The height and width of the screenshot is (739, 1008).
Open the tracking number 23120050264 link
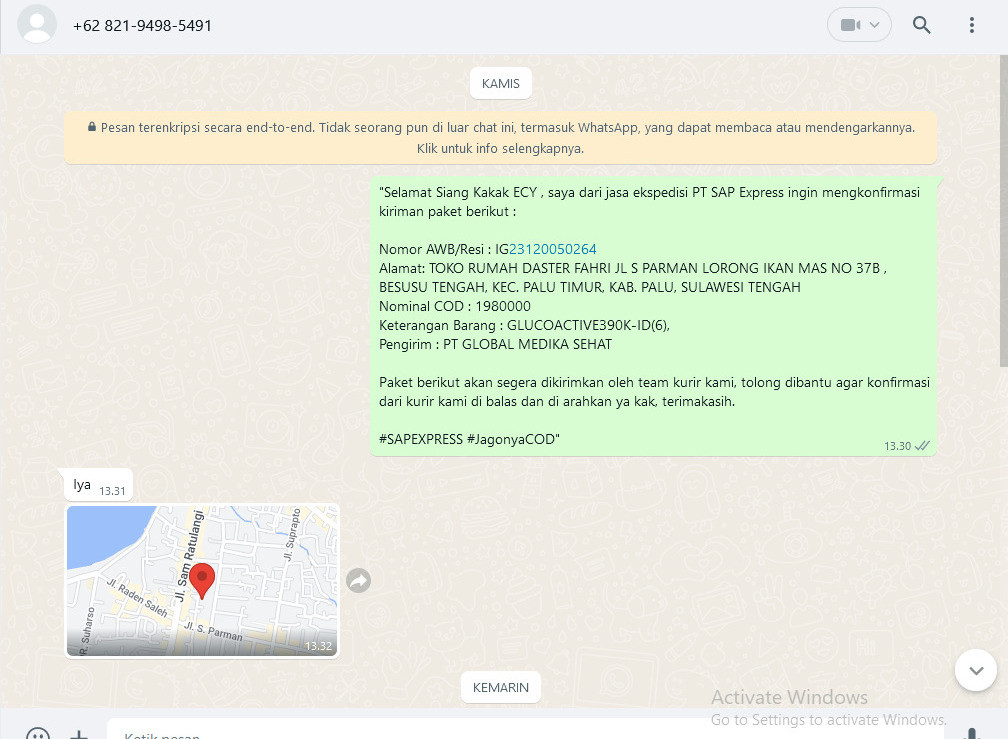pyautogui.click(x=552, y=249)
